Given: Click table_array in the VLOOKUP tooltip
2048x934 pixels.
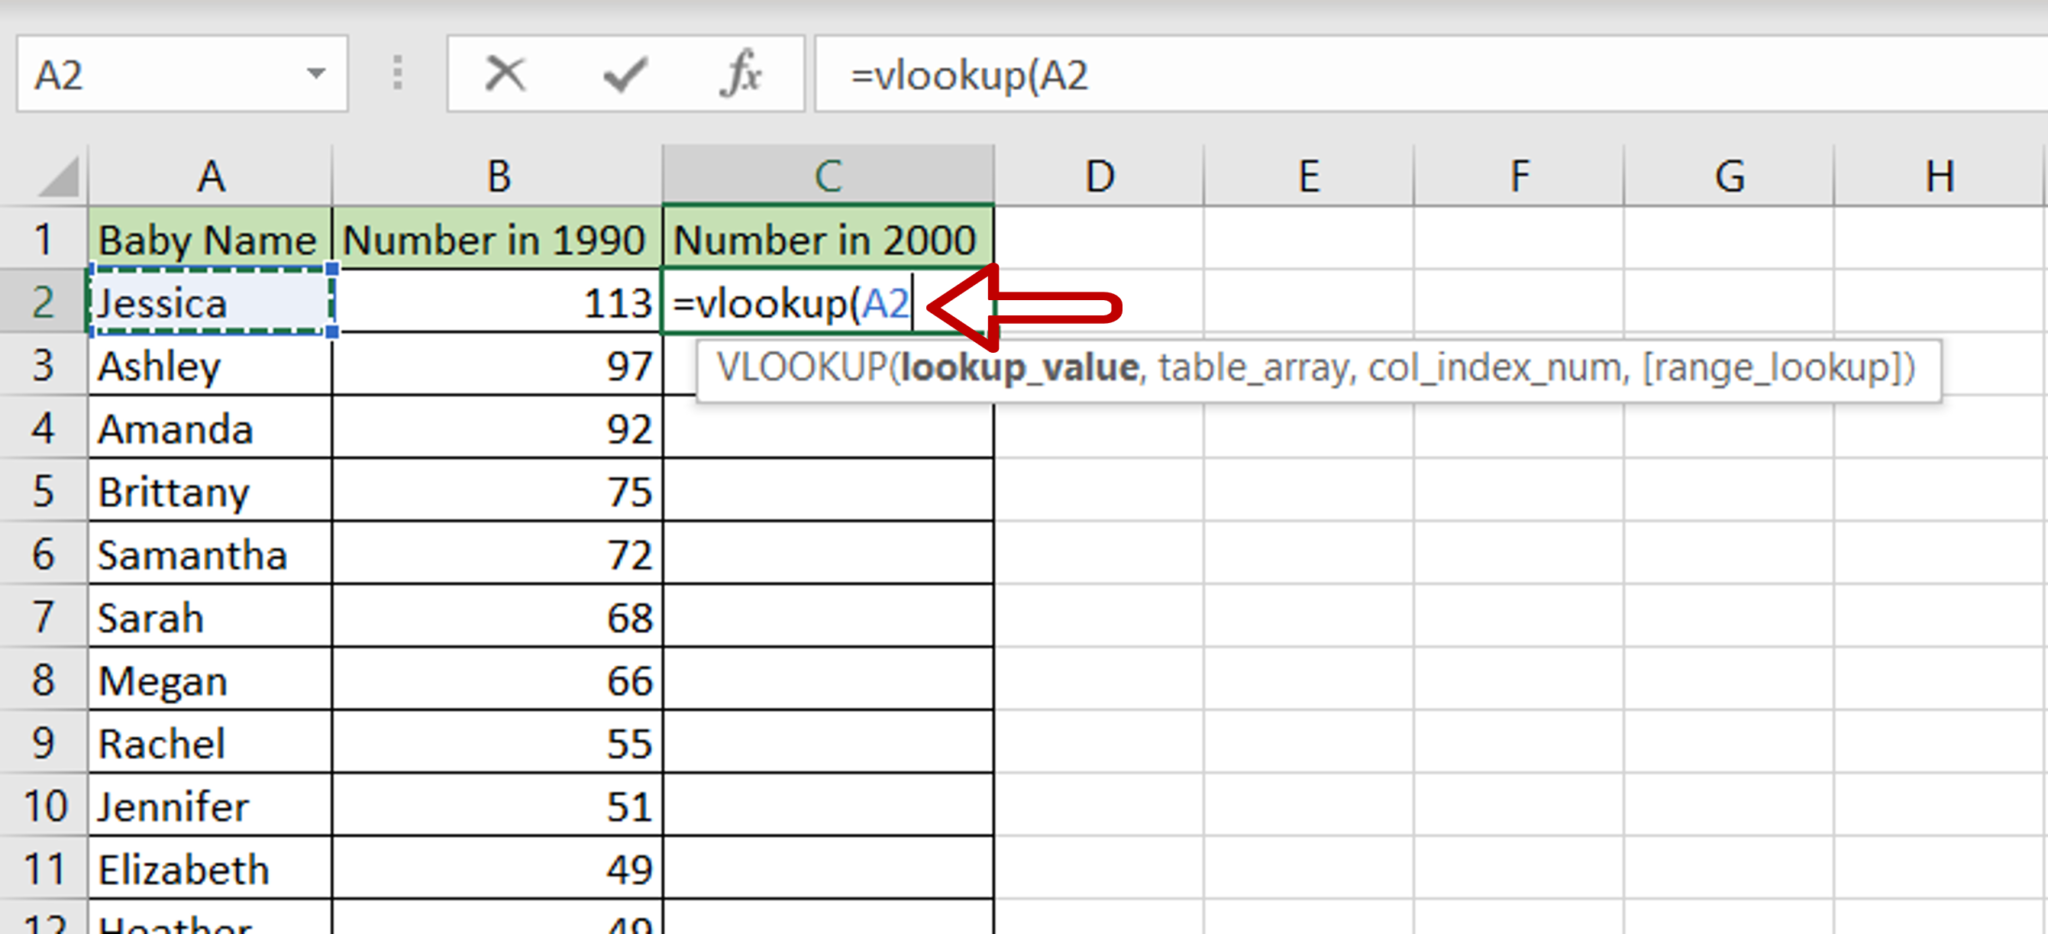Looking at the screenshot, I should click(1253, 368).
